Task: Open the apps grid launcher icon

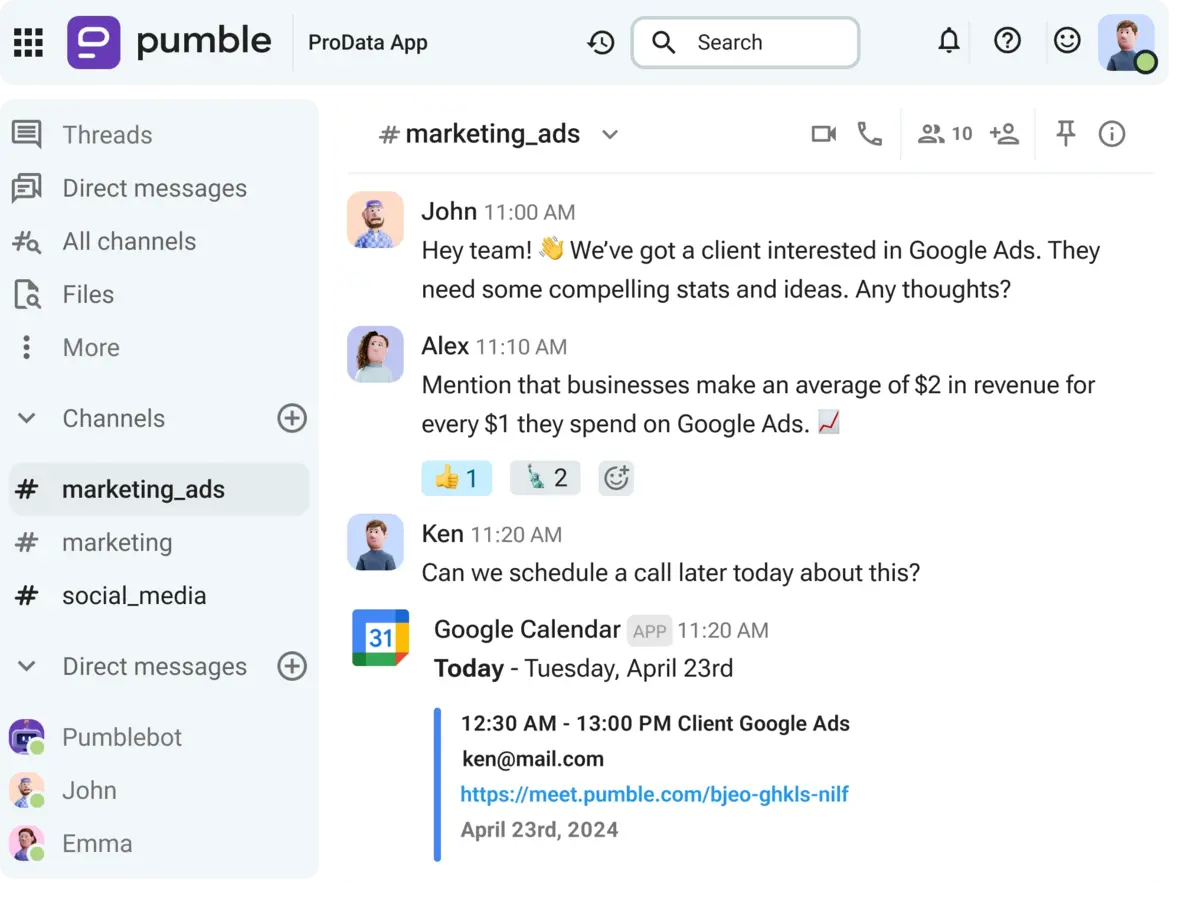Action: pos(28,42)
